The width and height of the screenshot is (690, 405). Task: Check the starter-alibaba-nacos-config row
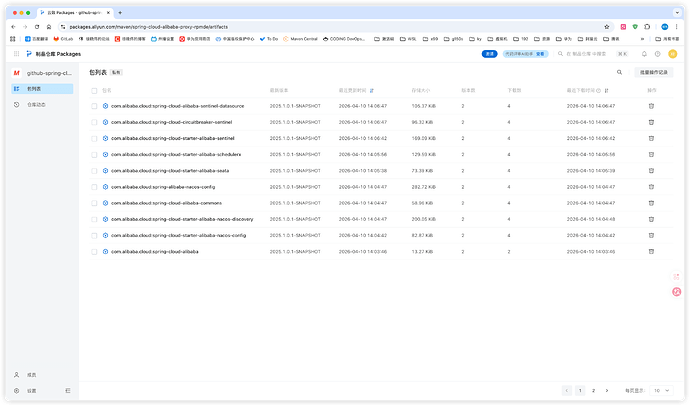[94, 236]
